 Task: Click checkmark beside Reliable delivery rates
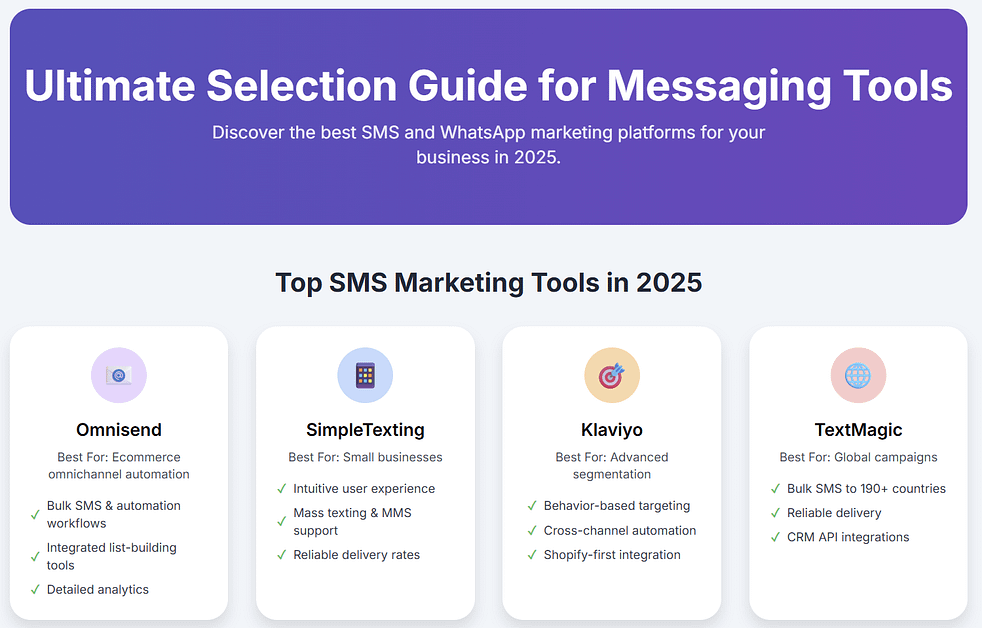(282, 555)
